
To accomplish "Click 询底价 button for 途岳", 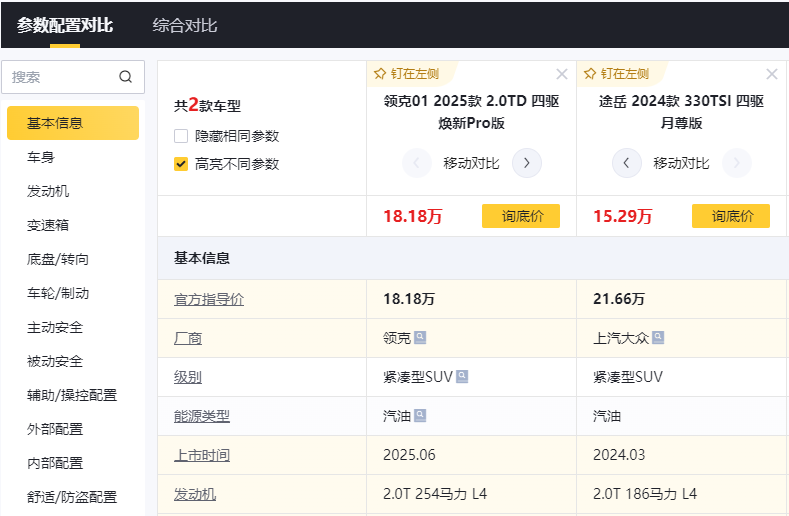I will click(x=731, y=216).
